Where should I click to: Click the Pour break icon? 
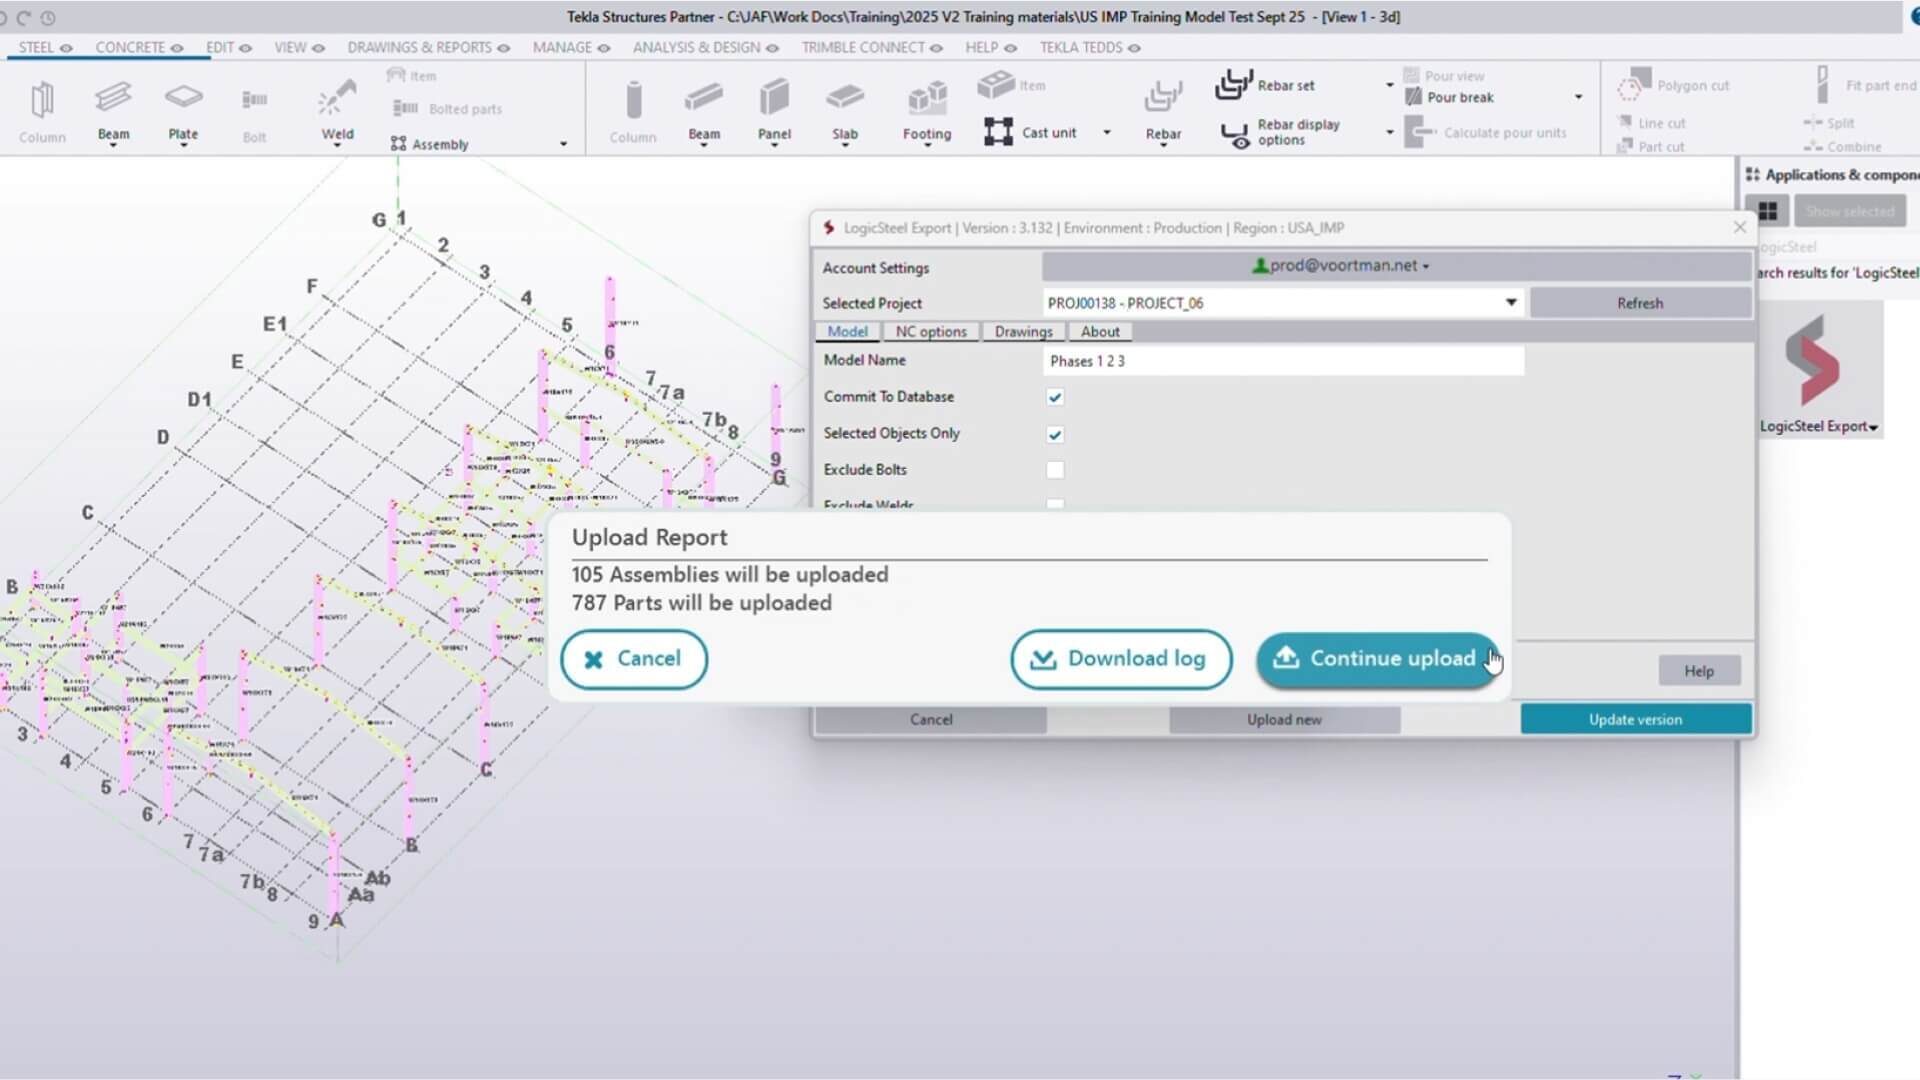click(x=1413, y=97)
